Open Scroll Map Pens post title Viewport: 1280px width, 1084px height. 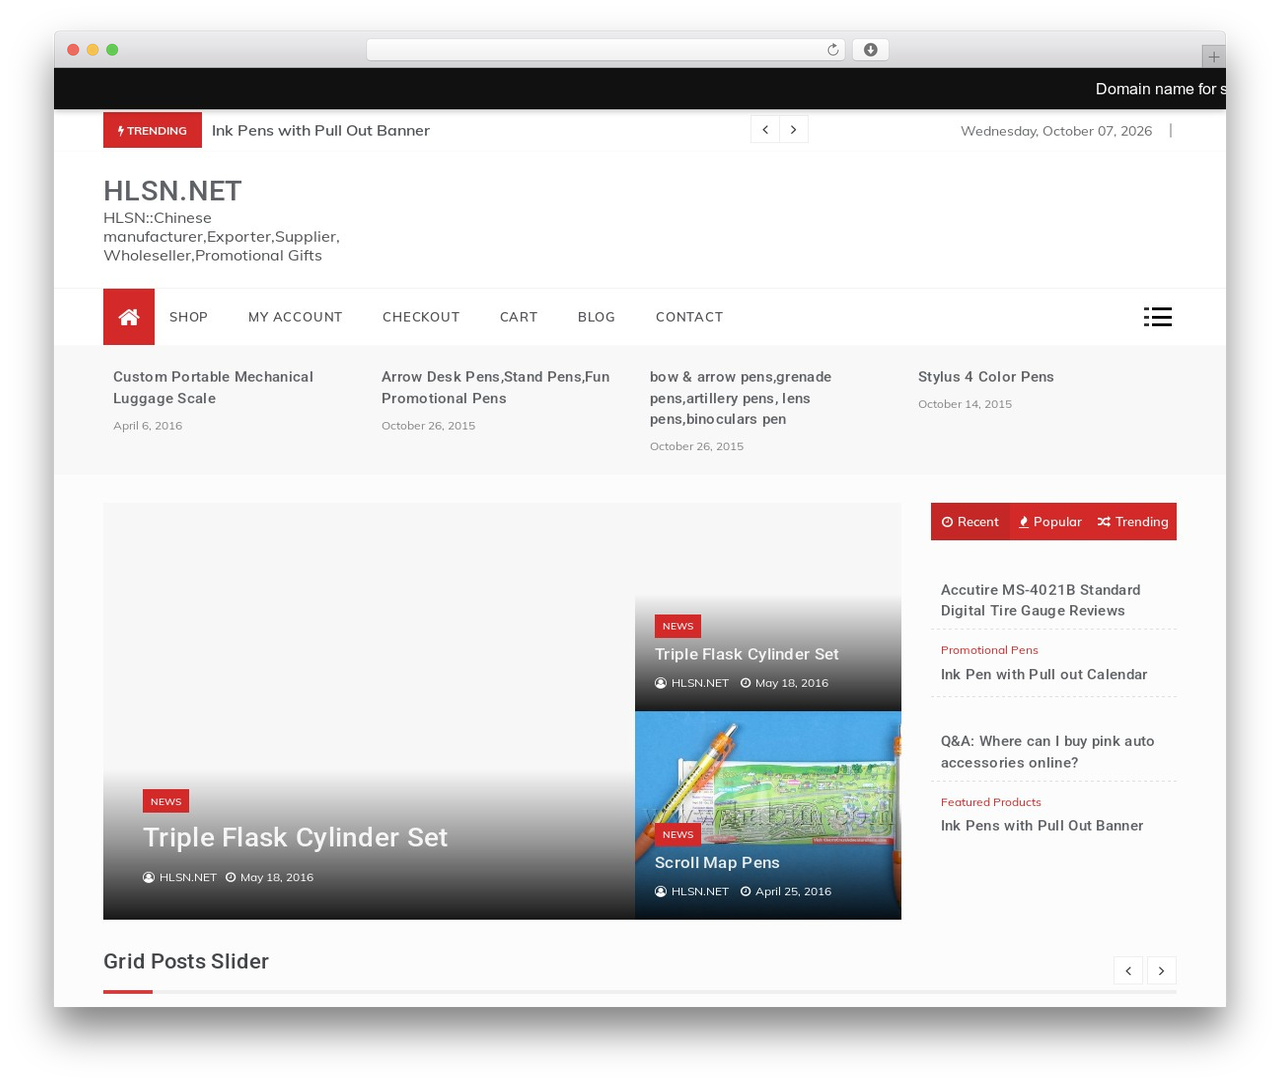click(717, 862)
